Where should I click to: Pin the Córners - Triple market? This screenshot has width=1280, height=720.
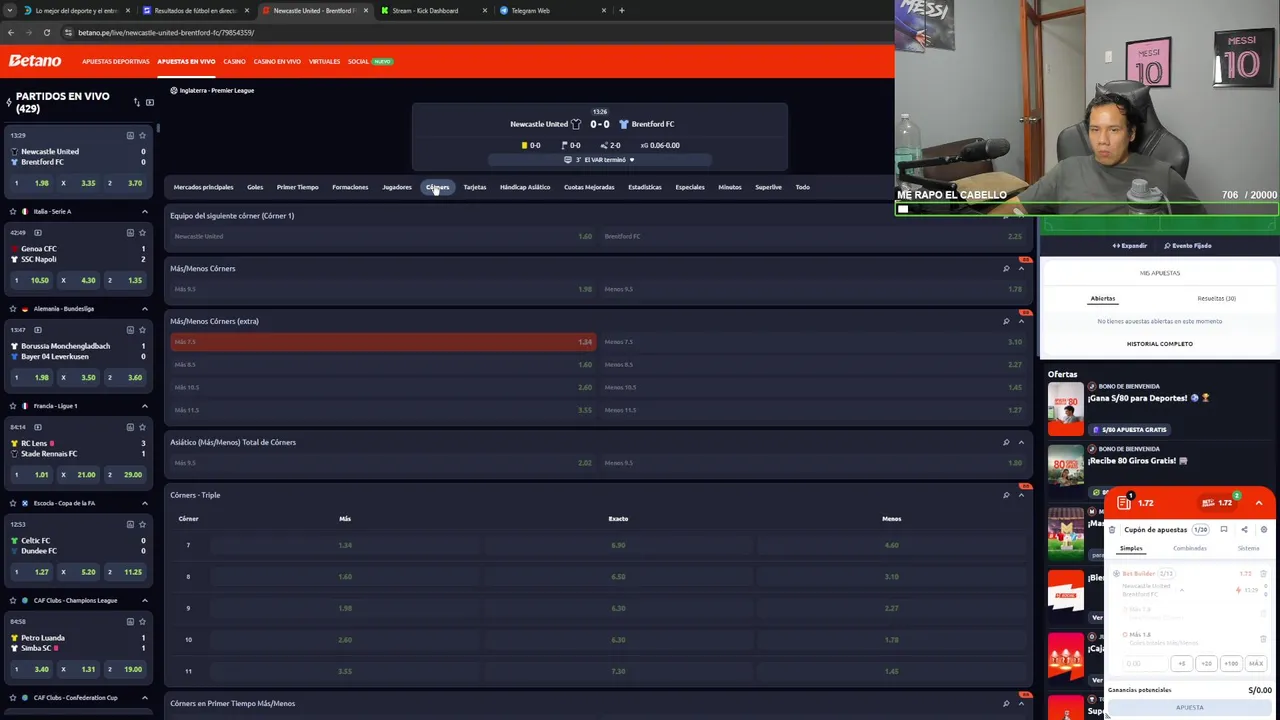[x=1006, y=495]
